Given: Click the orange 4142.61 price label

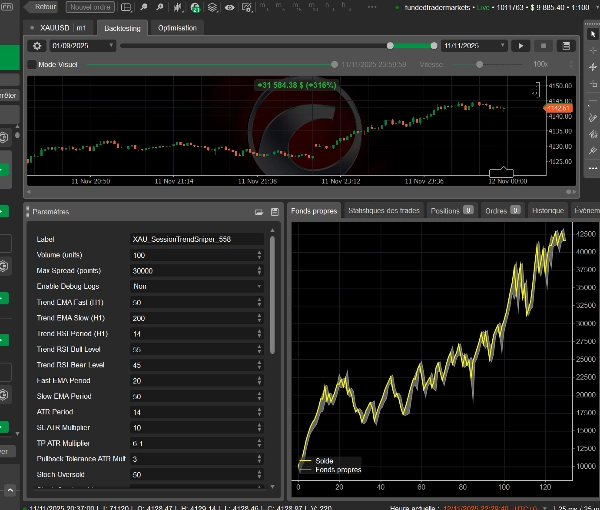Looking at the screenshot, I should (x=558, y=108).
